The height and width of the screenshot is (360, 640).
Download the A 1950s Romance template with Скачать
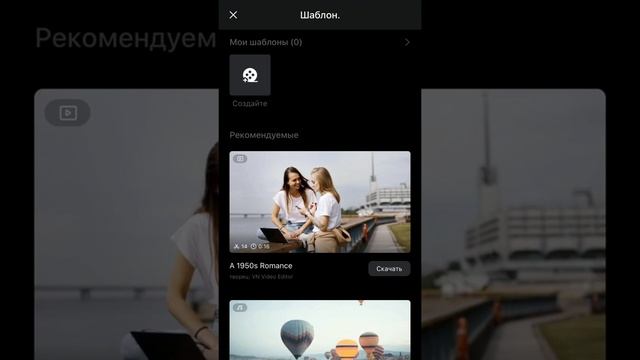pyautogui.click(x=389, y=269)
